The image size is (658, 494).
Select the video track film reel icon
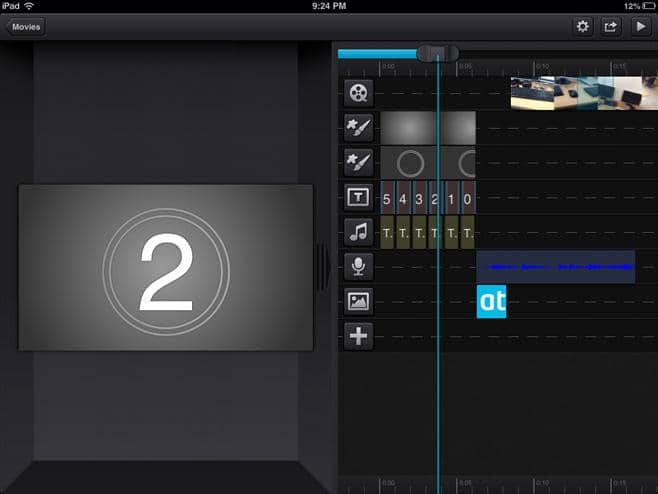coord(358,93)
